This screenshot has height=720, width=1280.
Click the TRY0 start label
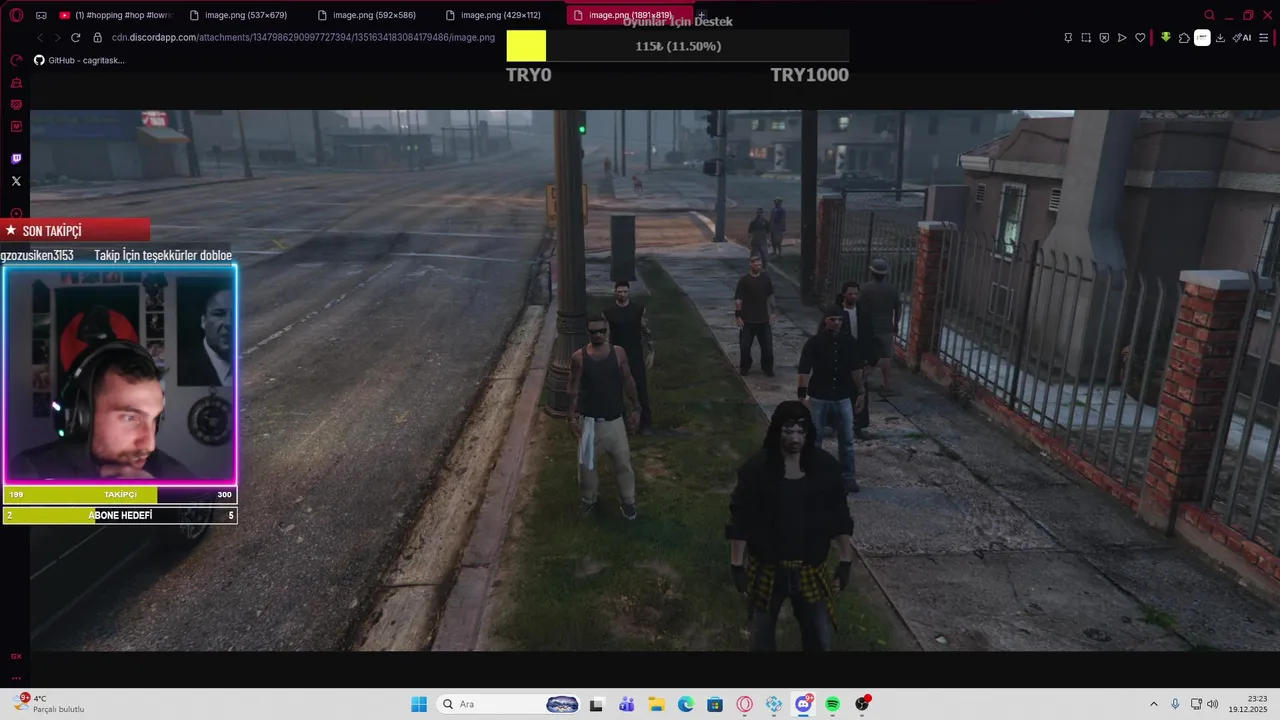(x=528, y=75)
